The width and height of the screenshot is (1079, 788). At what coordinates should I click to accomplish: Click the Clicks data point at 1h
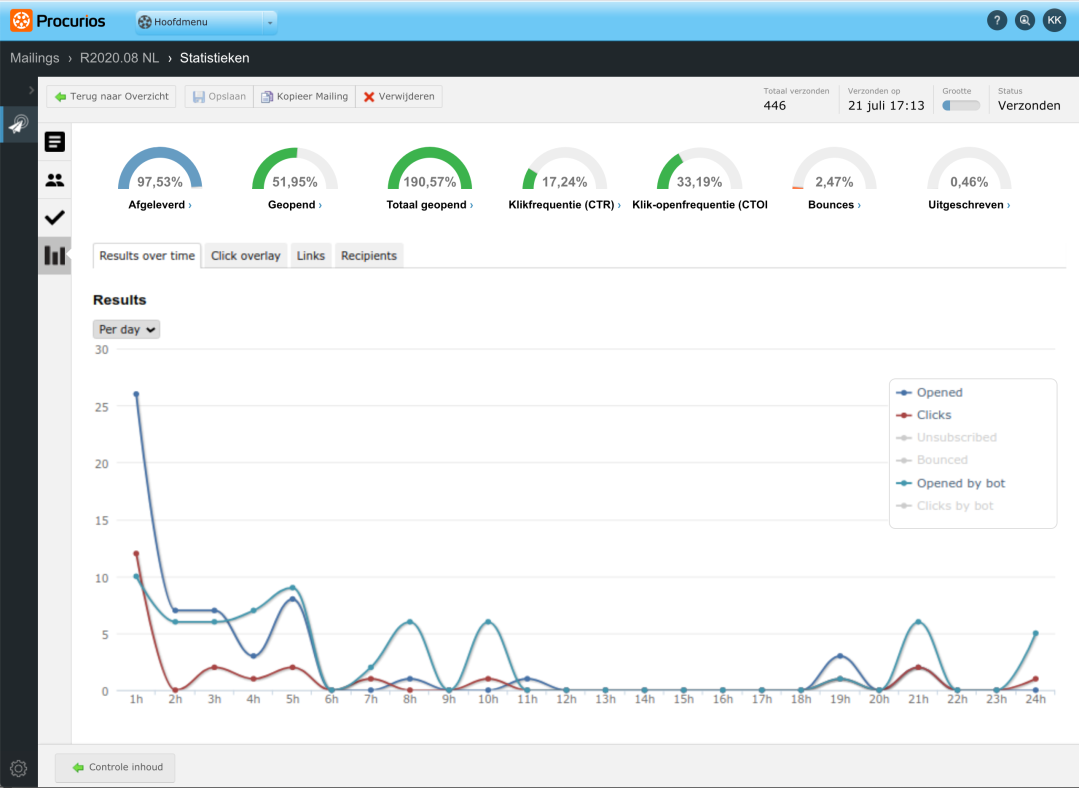pos(136,553)
